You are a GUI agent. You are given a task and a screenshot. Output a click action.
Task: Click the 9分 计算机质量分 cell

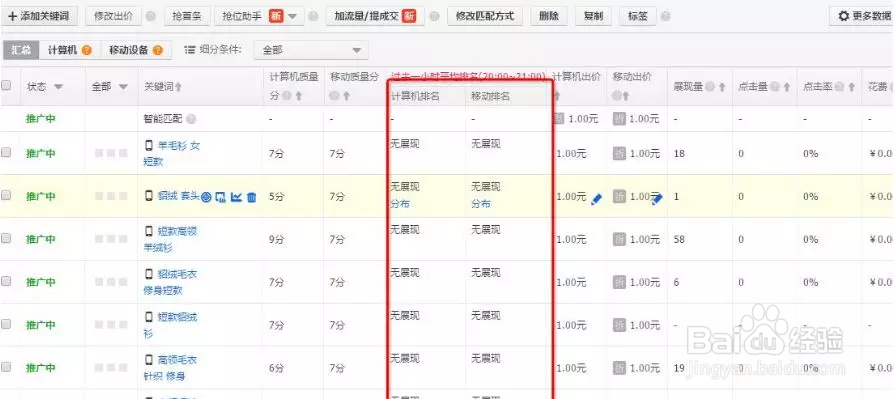pyautogui.click(x=276, y=240)
